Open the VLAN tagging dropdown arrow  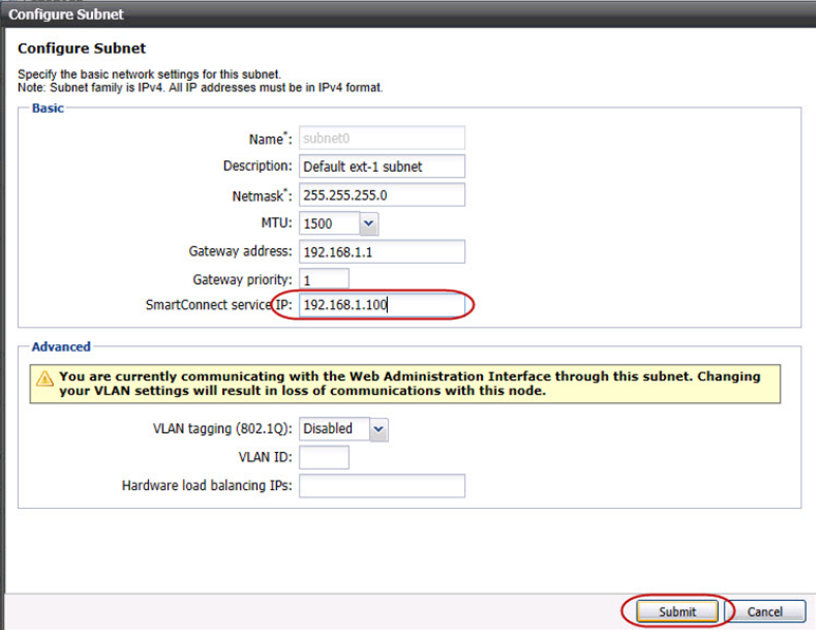coord(378,429)
